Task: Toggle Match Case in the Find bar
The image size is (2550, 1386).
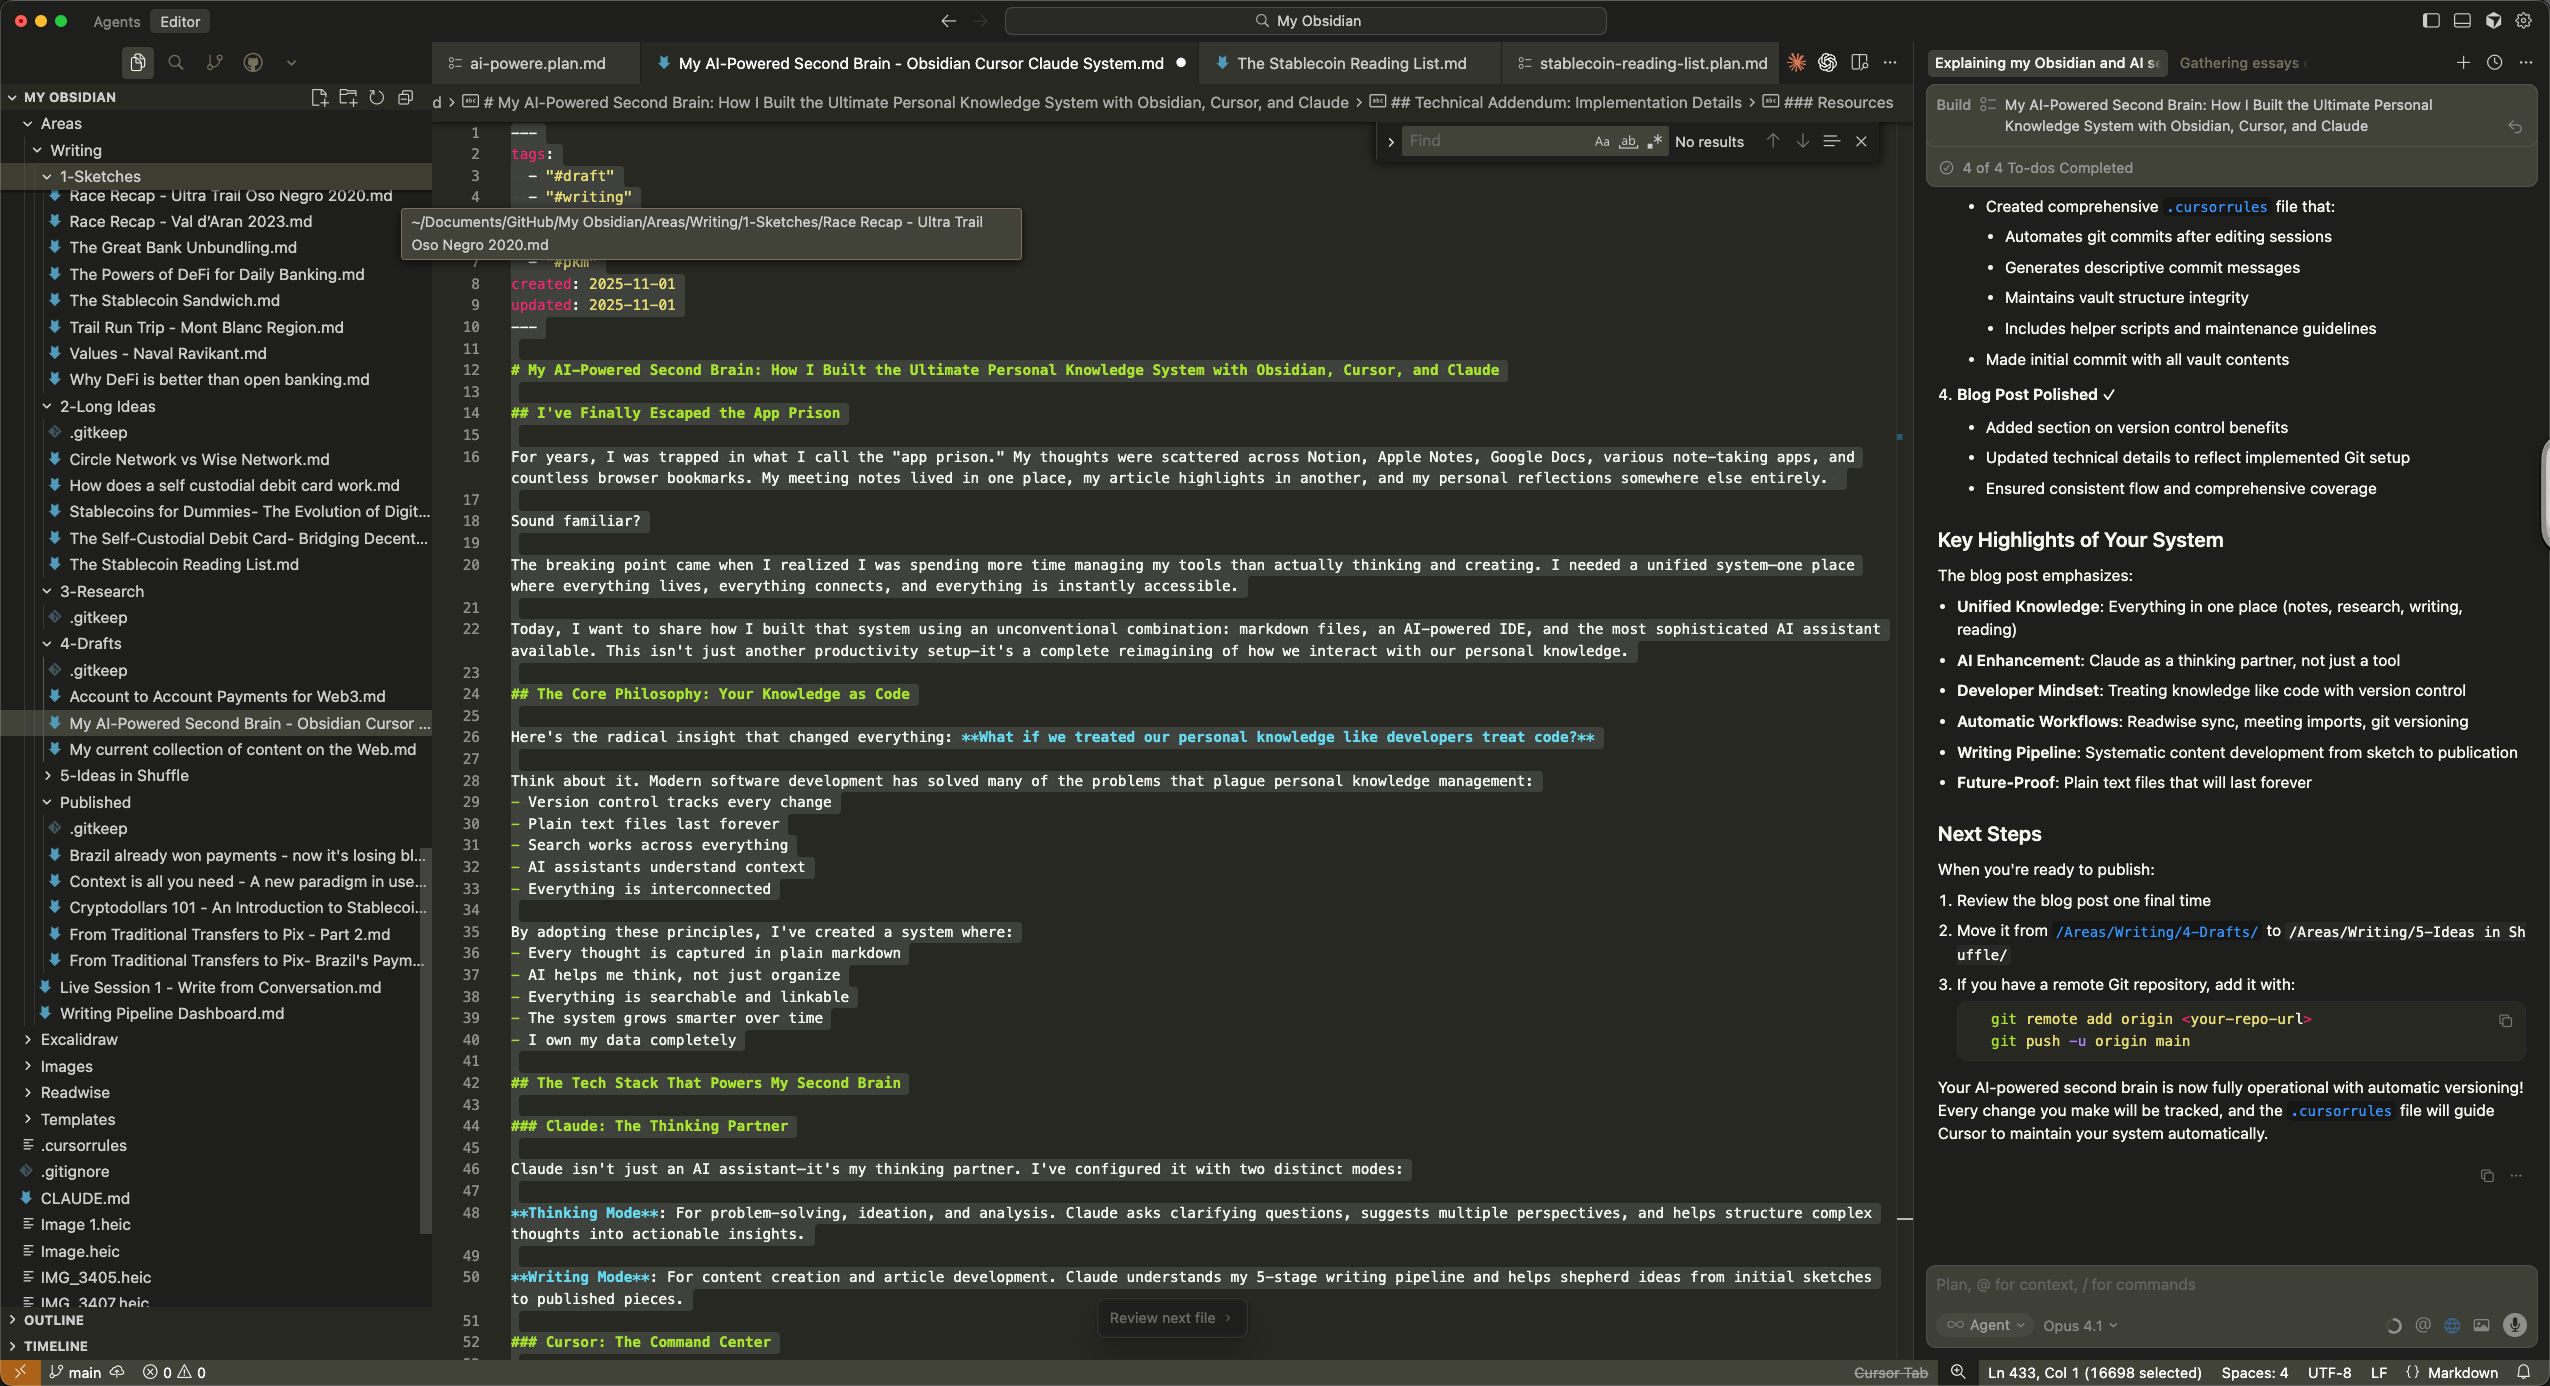Action: pos(1601,141)
